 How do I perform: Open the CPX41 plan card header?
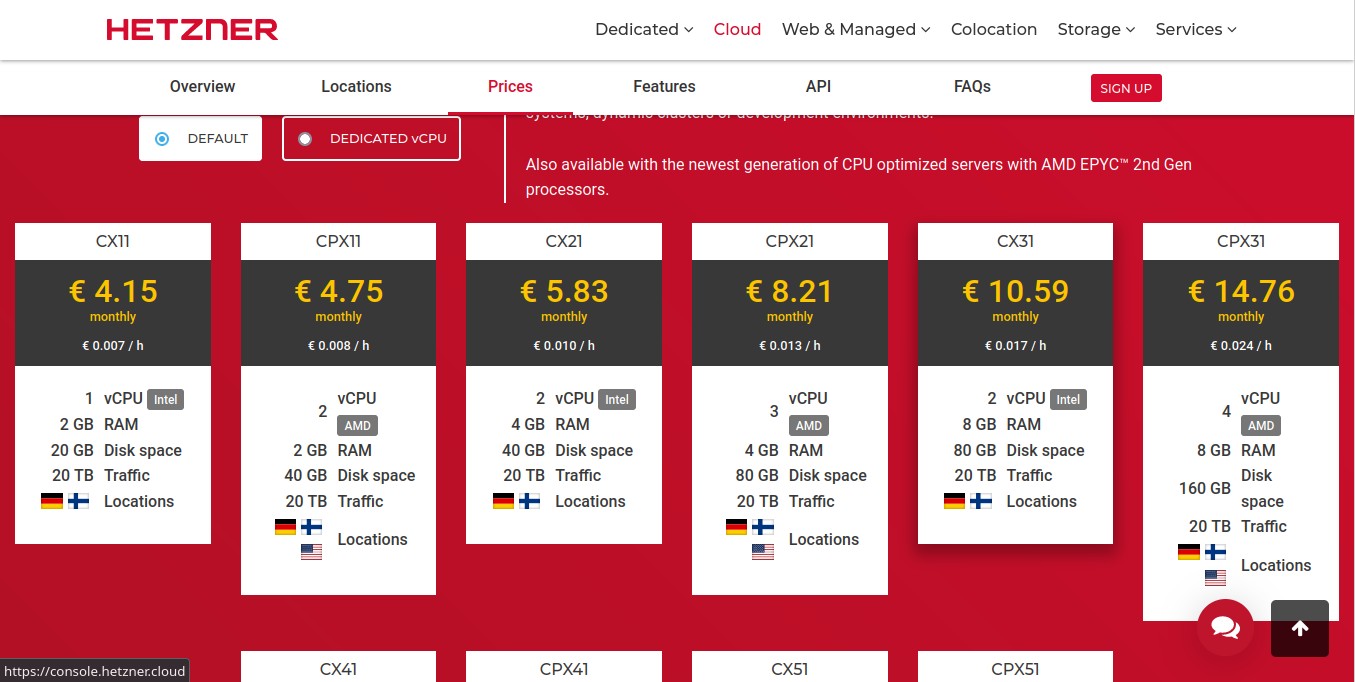[x=564, y=668]
